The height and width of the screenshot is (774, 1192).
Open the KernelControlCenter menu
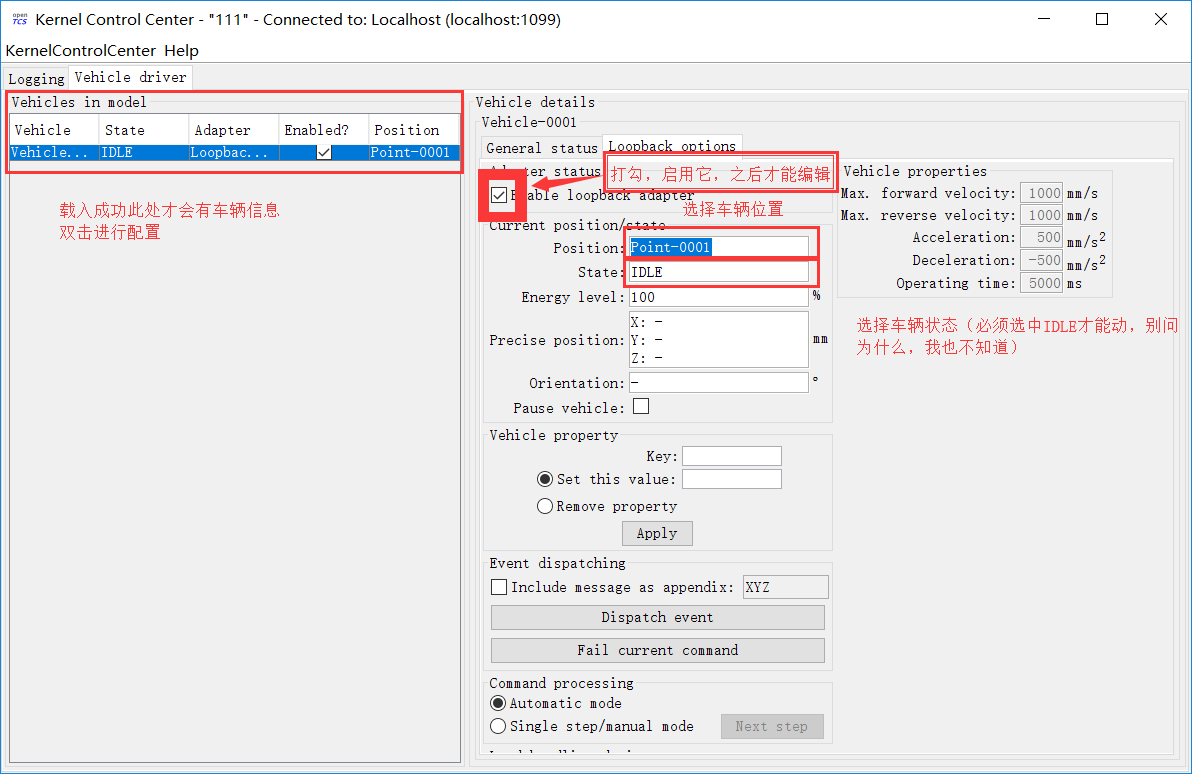[x=77, y=50]
